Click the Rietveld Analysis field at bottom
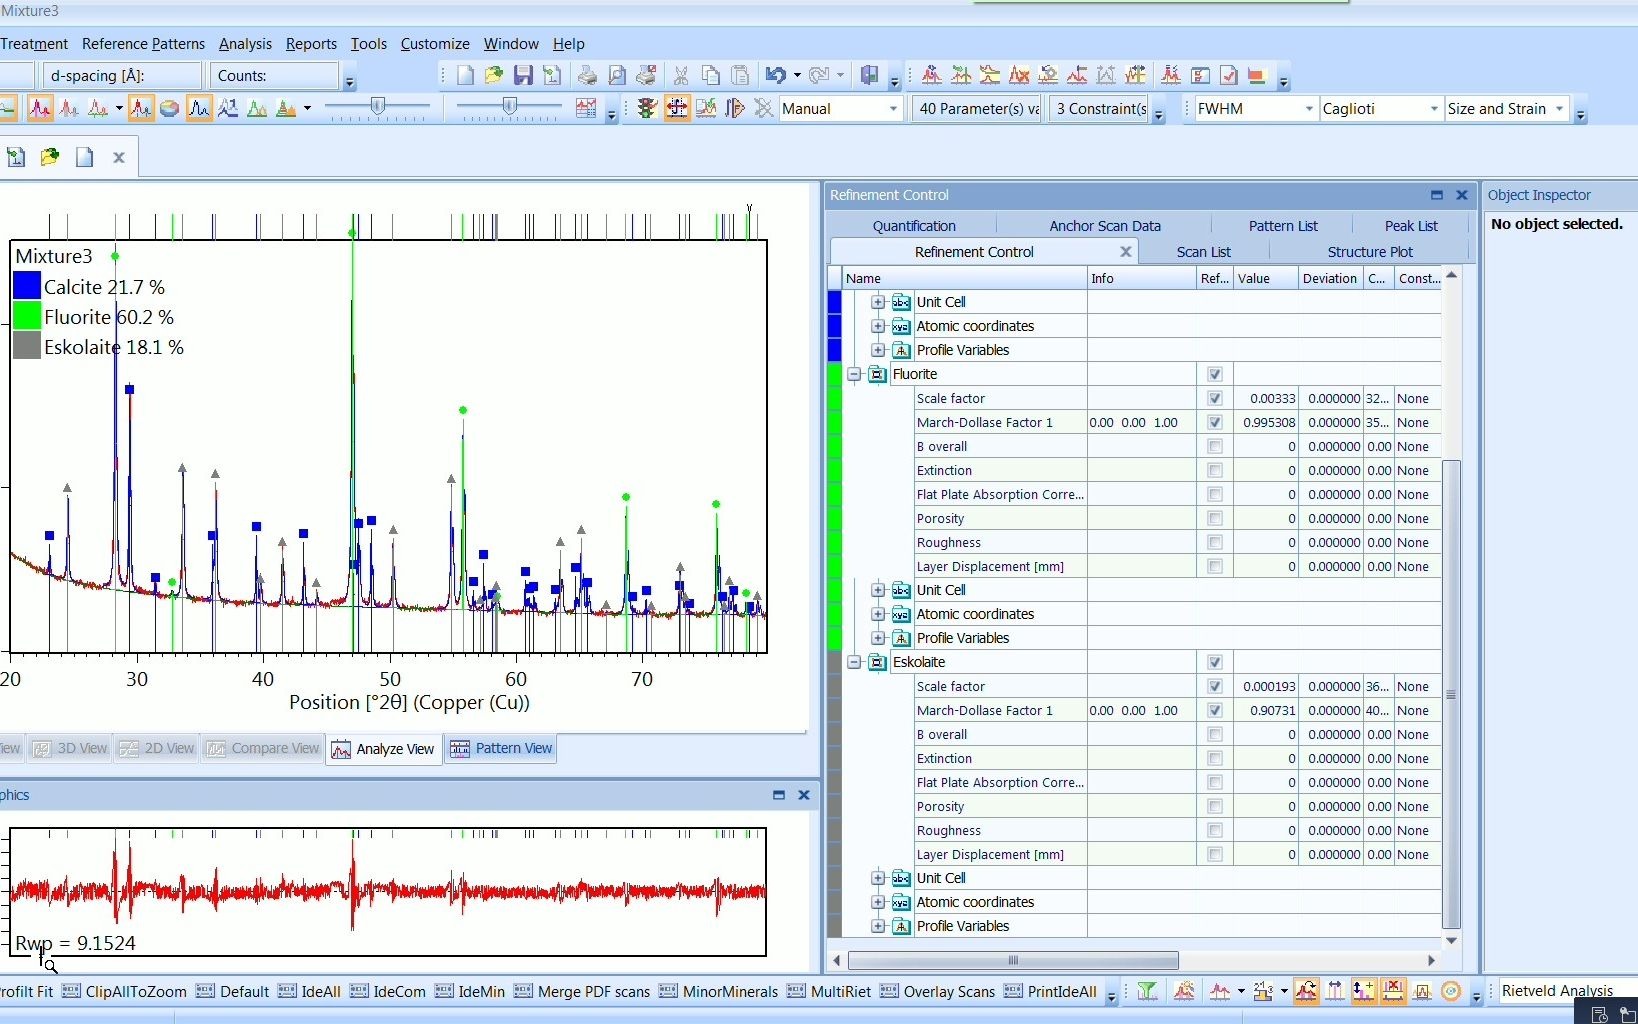The height and width of the screenshot is (1024, 1638). click(x=1566, y=990)
